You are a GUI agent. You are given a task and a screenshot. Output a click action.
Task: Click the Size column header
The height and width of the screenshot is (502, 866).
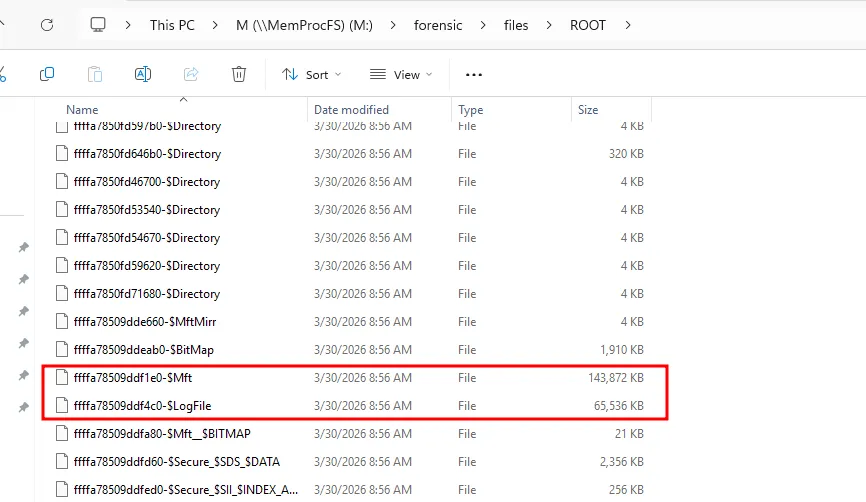(x=588, y=110)
